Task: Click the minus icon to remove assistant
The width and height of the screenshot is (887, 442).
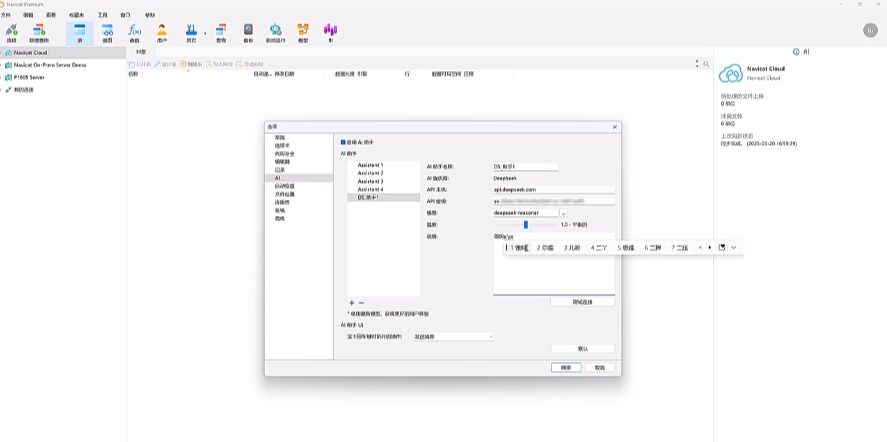Action: pos(361,303)
